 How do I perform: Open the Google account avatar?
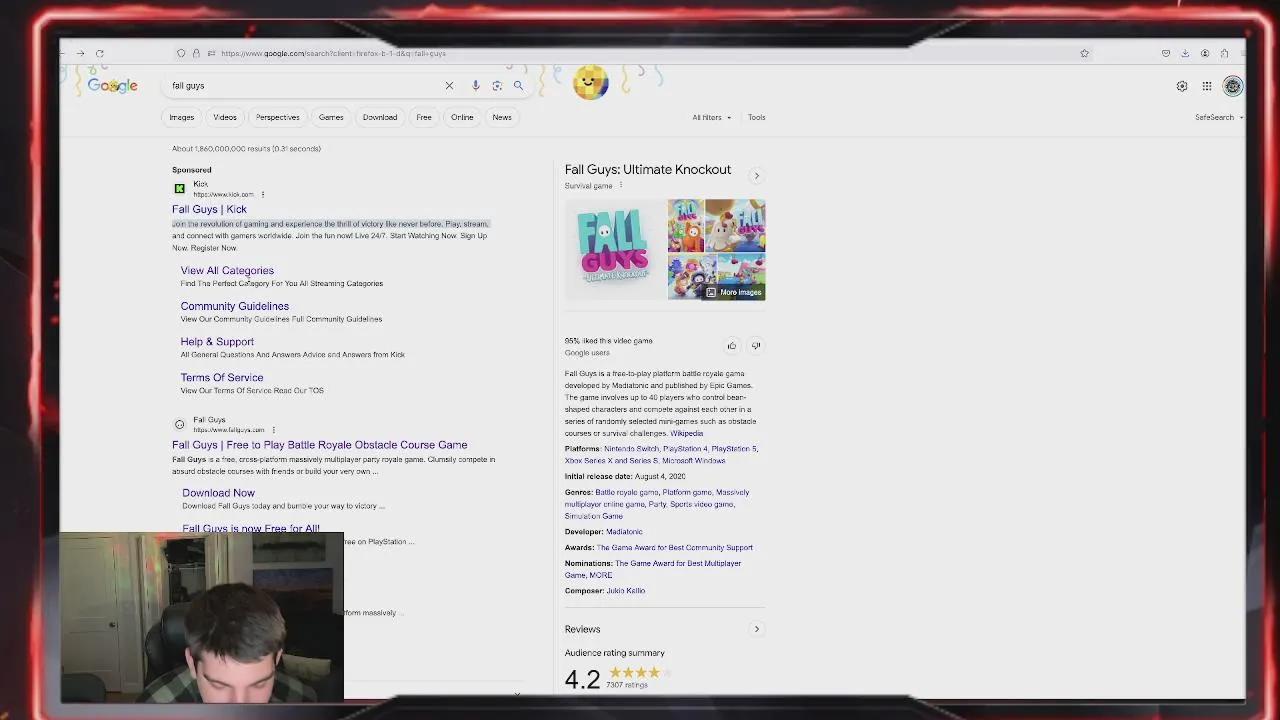coord(1233,86)
